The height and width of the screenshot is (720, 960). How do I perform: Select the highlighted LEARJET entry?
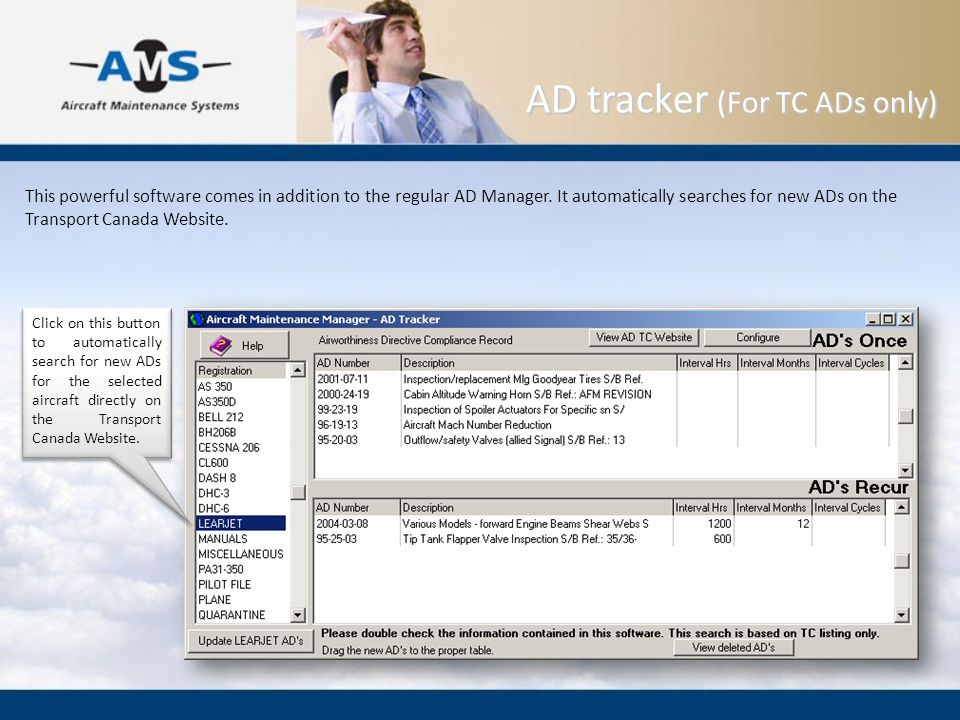coord(241,523)
